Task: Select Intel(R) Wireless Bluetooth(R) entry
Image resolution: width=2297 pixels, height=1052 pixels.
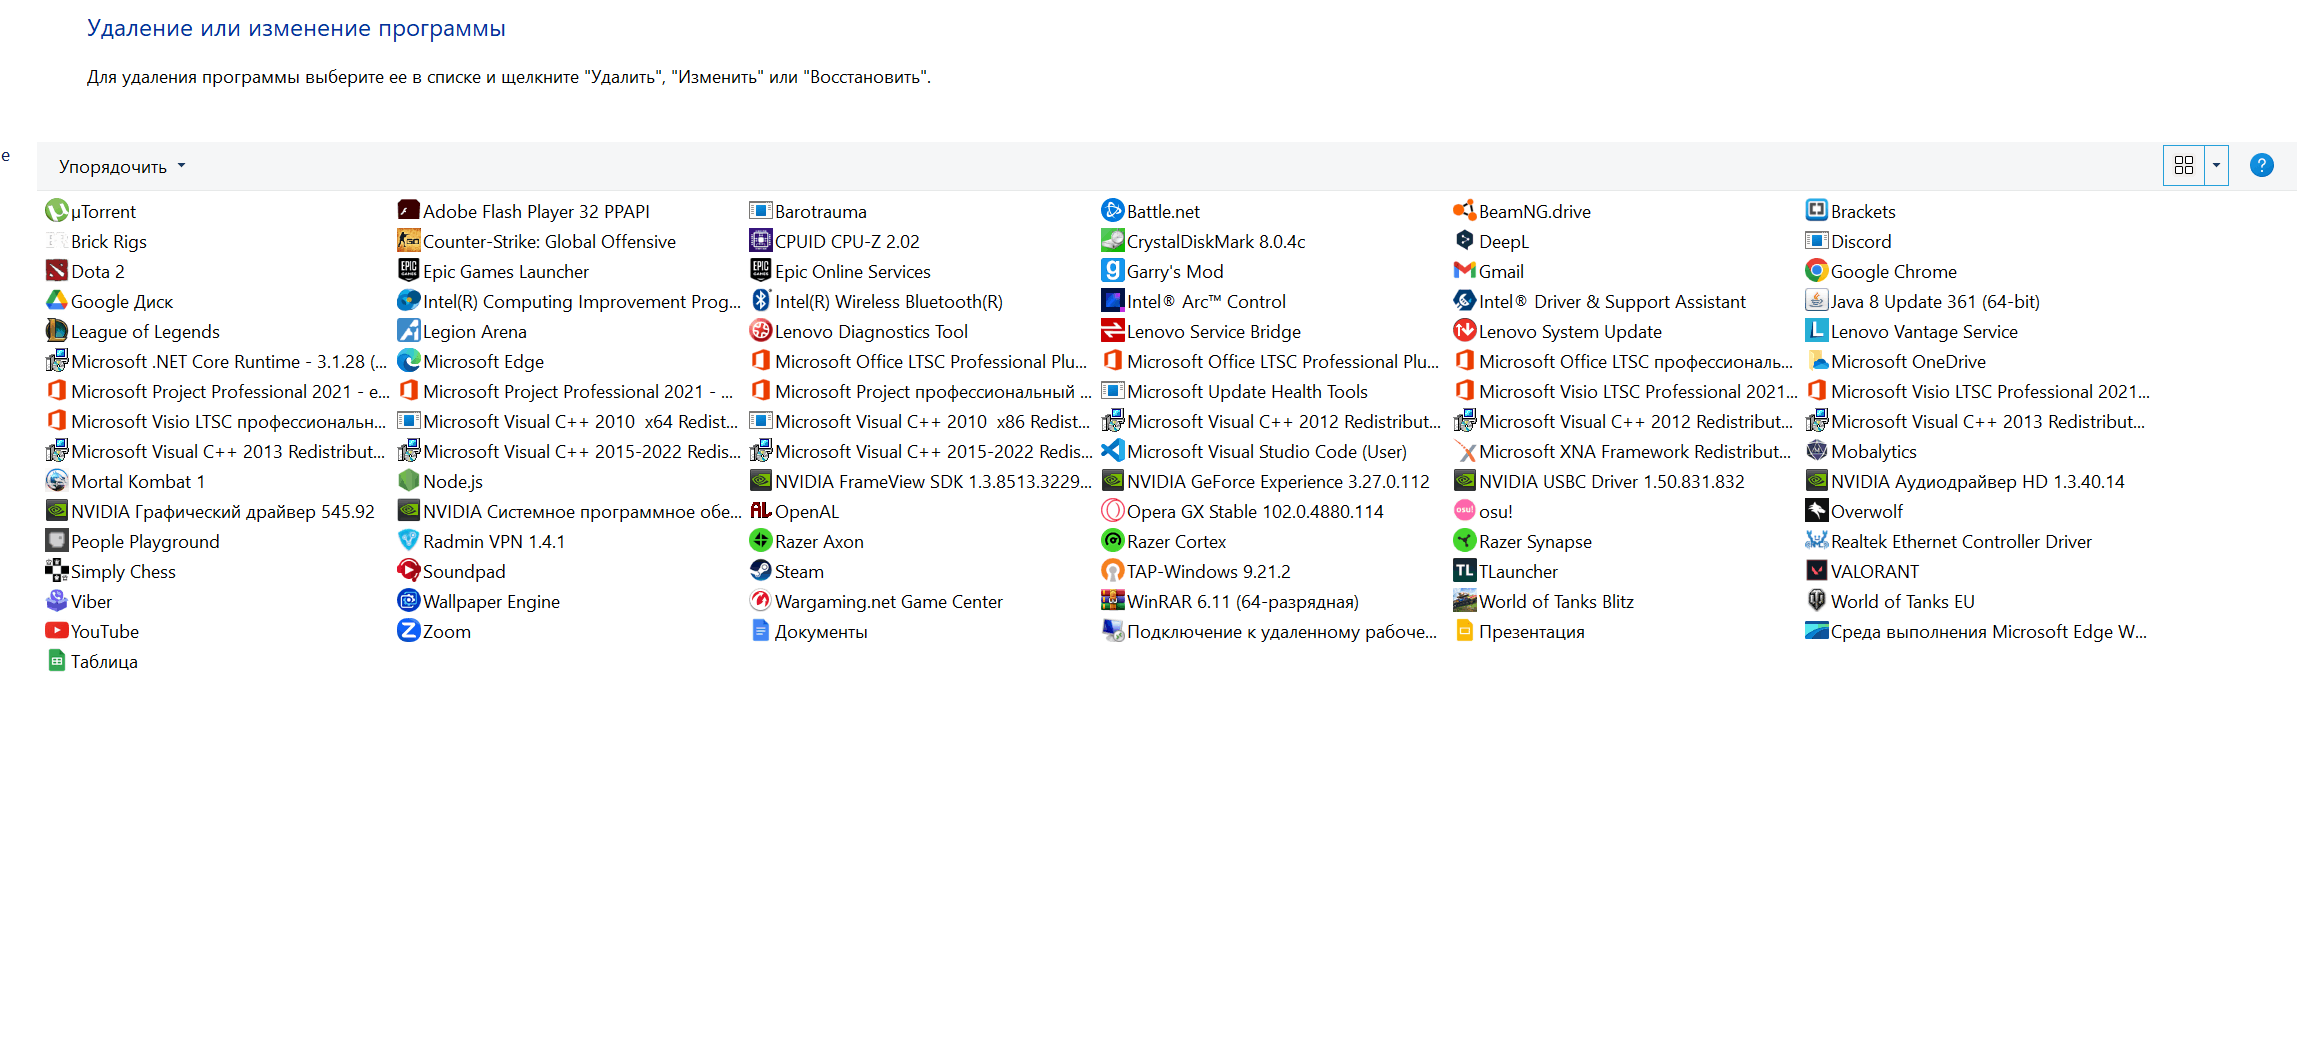Action: pyautogui.click(x=876, y=301)
